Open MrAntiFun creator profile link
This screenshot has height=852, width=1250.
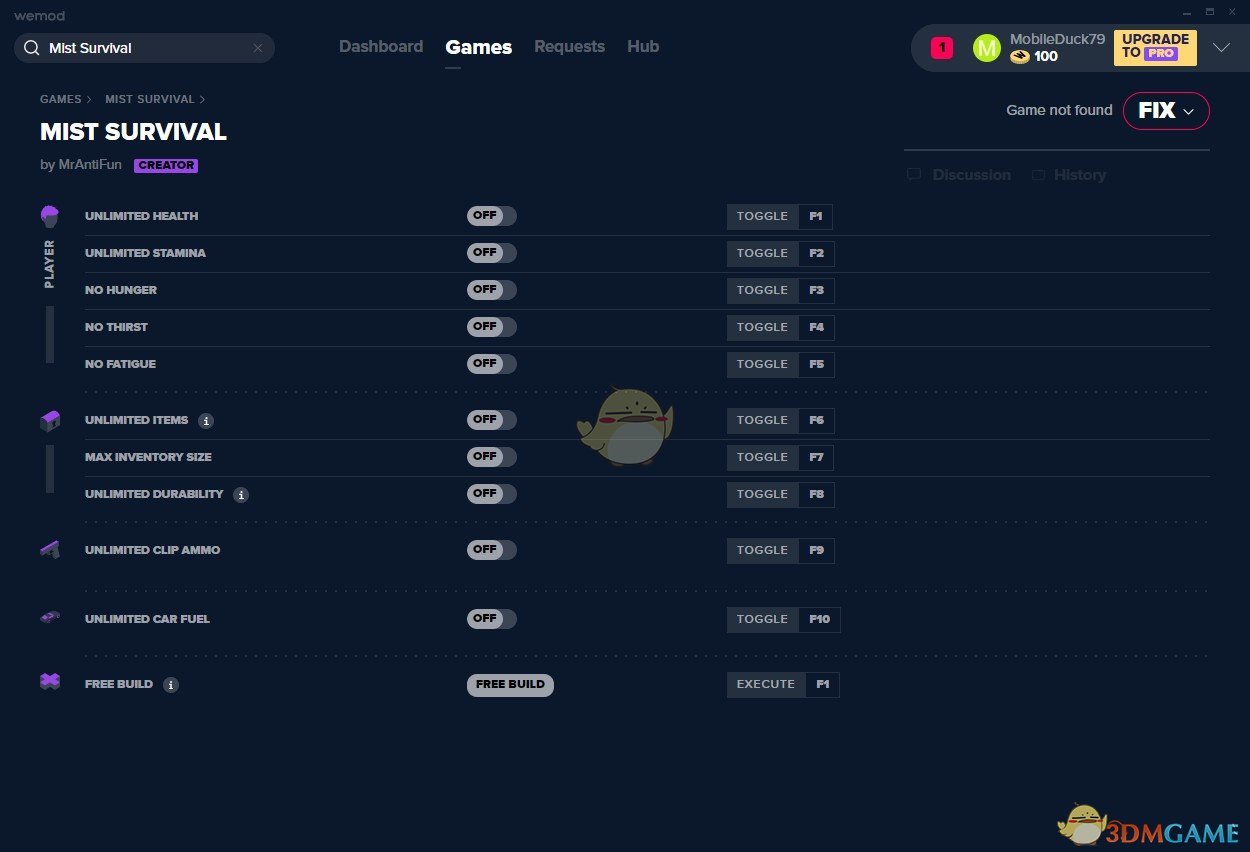[x=88, y=165]
